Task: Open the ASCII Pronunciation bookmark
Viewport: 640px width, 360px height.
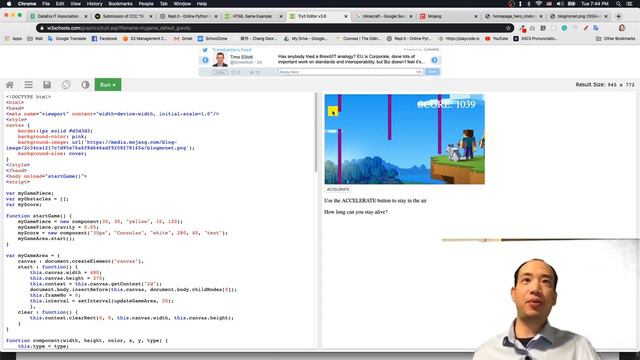Action: [535, 38]
